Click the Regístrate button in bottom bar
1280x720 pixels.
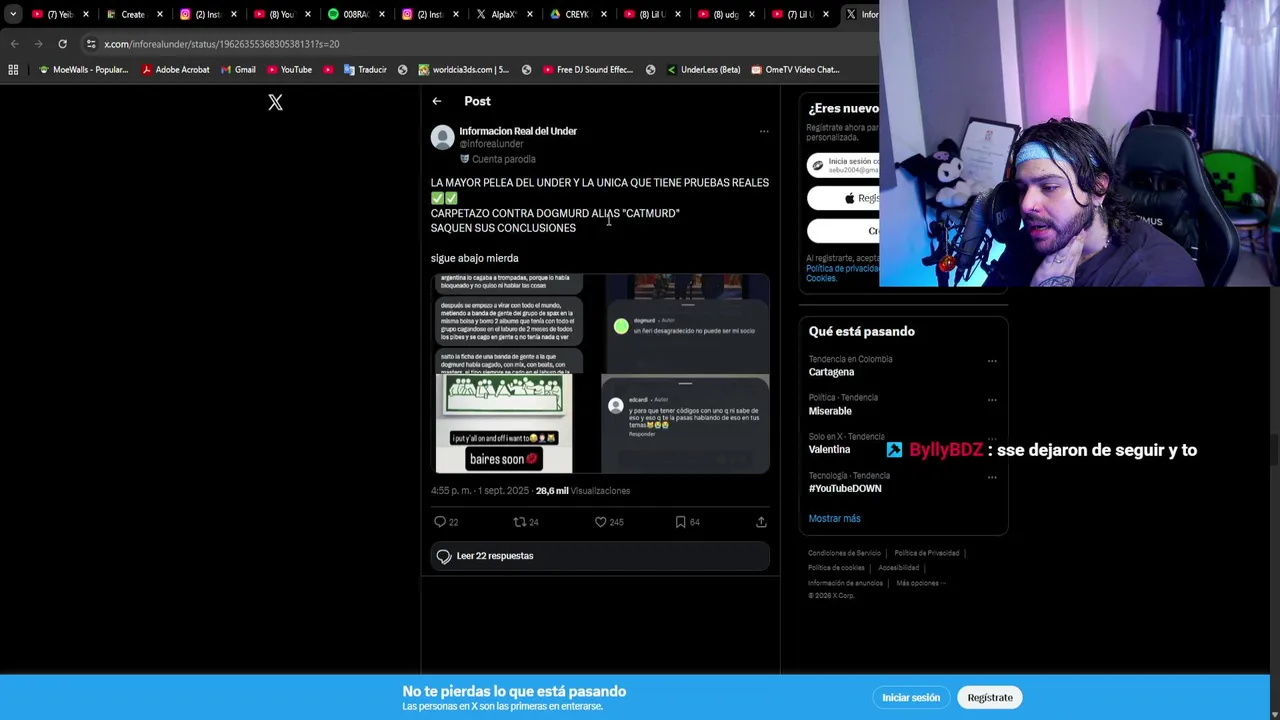click(x=990, y=698)
